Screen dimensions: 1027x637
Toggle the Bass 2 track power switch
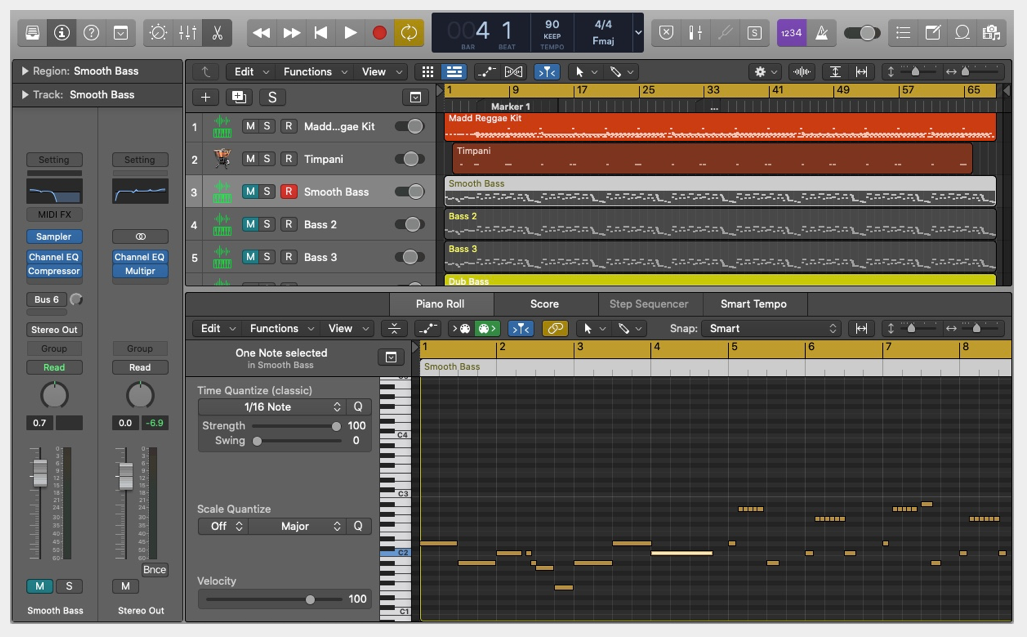pyautogui.click(x=409, y=225)
